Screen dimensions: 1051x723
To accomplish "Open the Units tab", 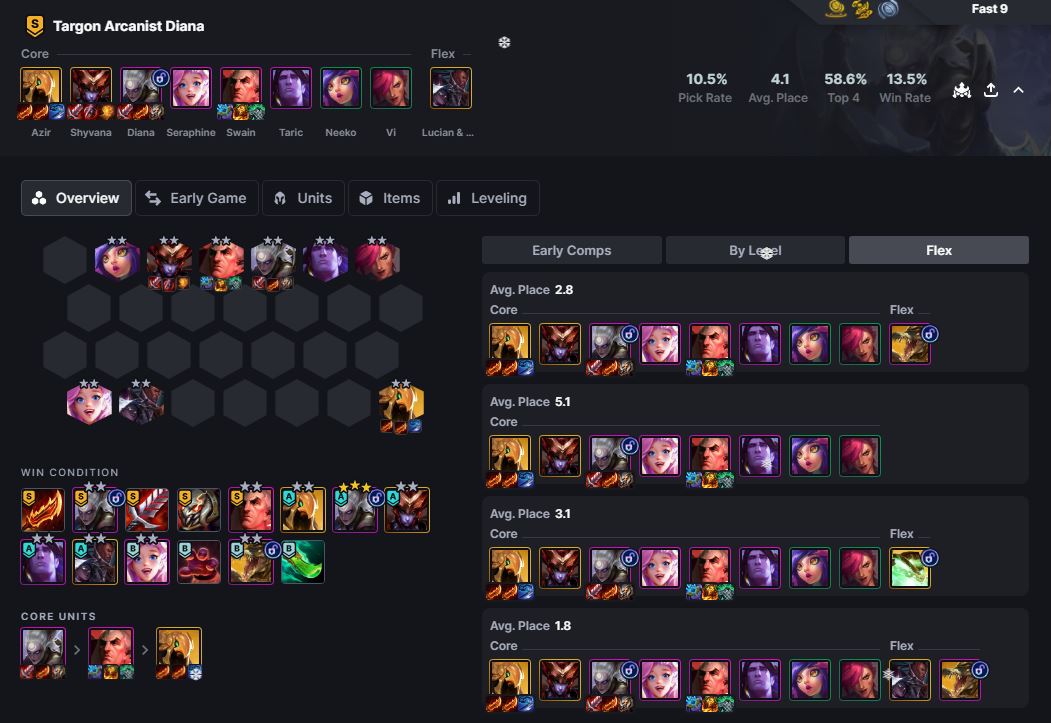I will click(303, 198).
